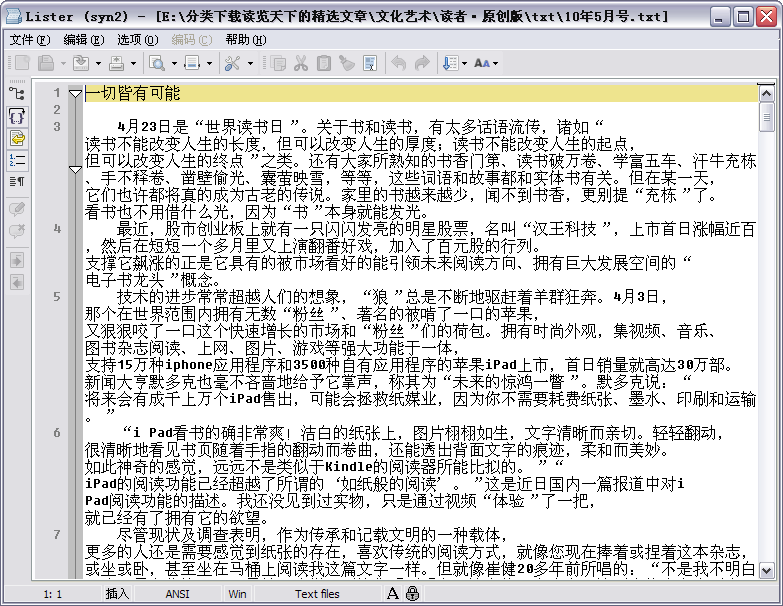
Task: Open the 编码(C) menu
Action: [192, 39]
